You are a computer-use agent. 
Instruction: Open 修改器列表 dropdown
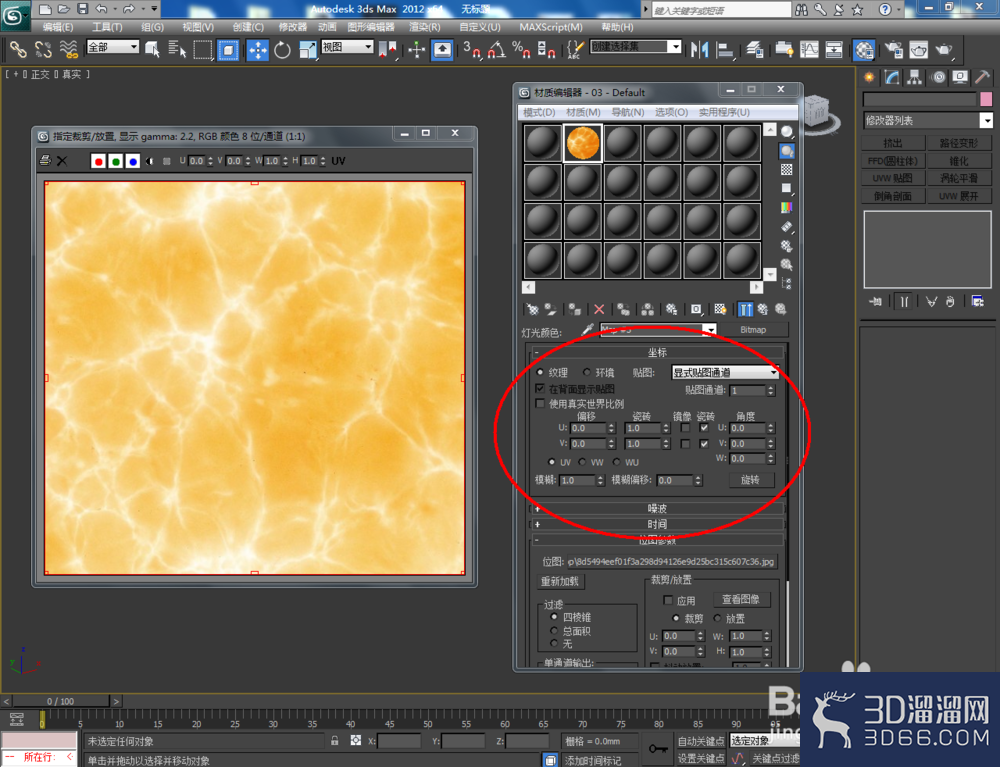click(x=927, y=120)
